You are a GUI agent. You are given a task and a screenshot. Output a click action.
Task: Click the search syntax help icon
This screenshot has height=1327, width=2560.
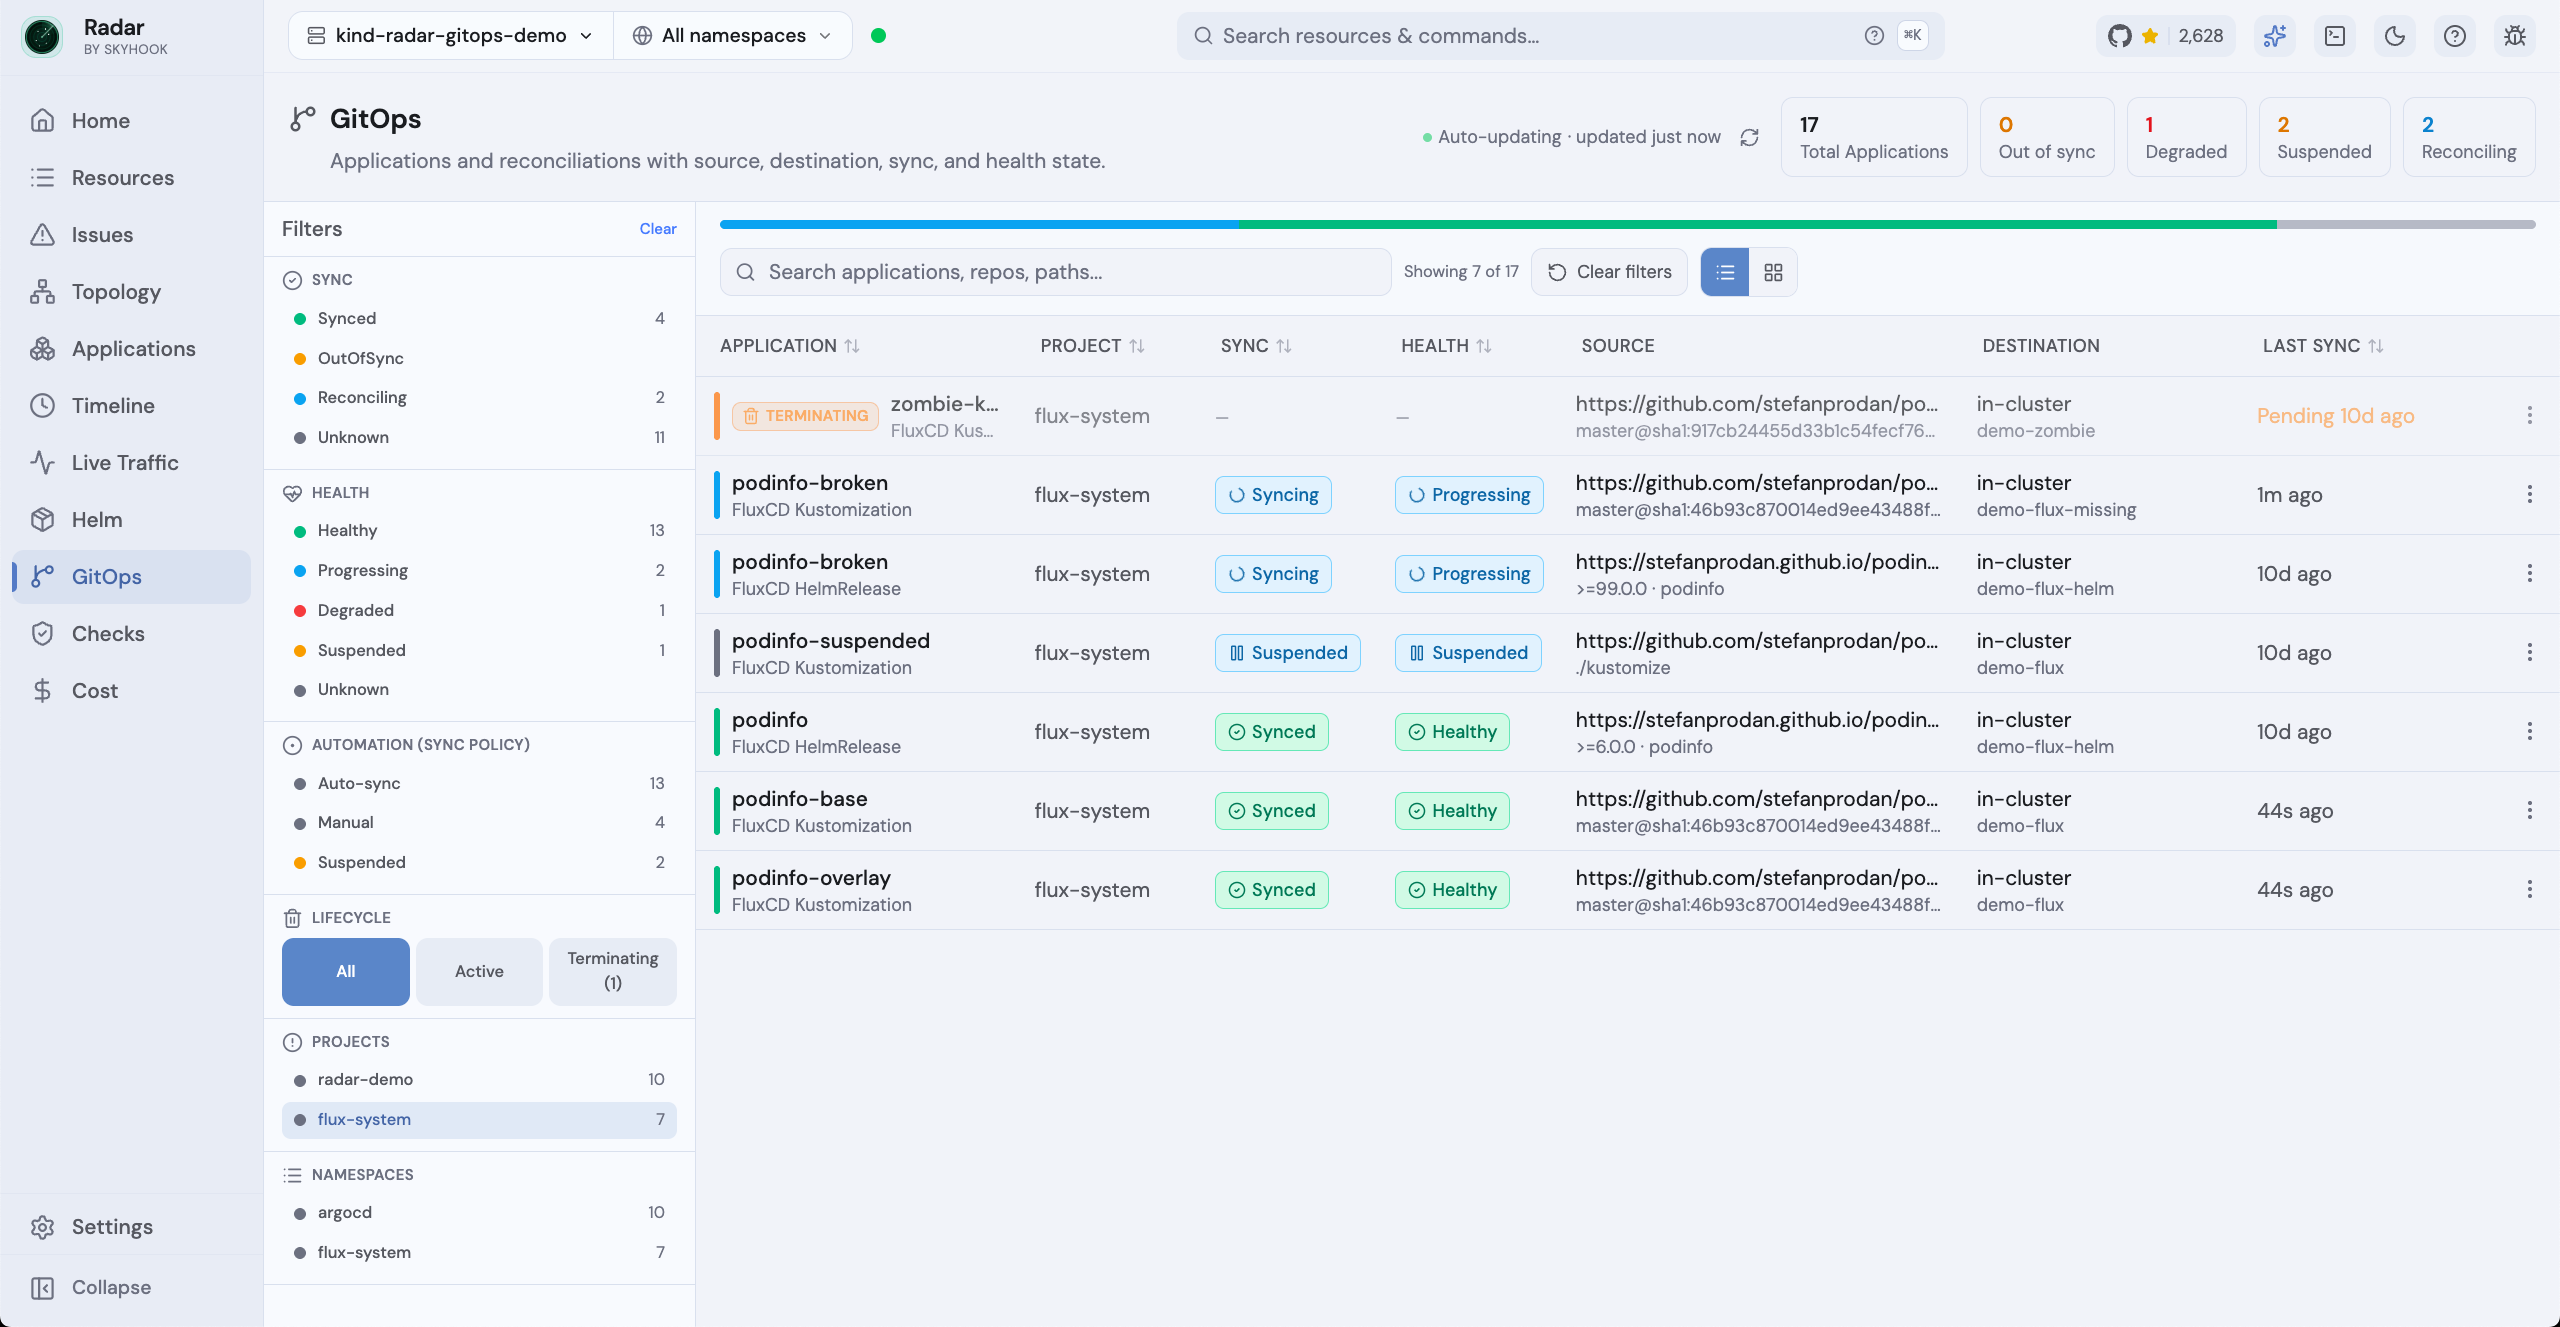point(1874,36)
